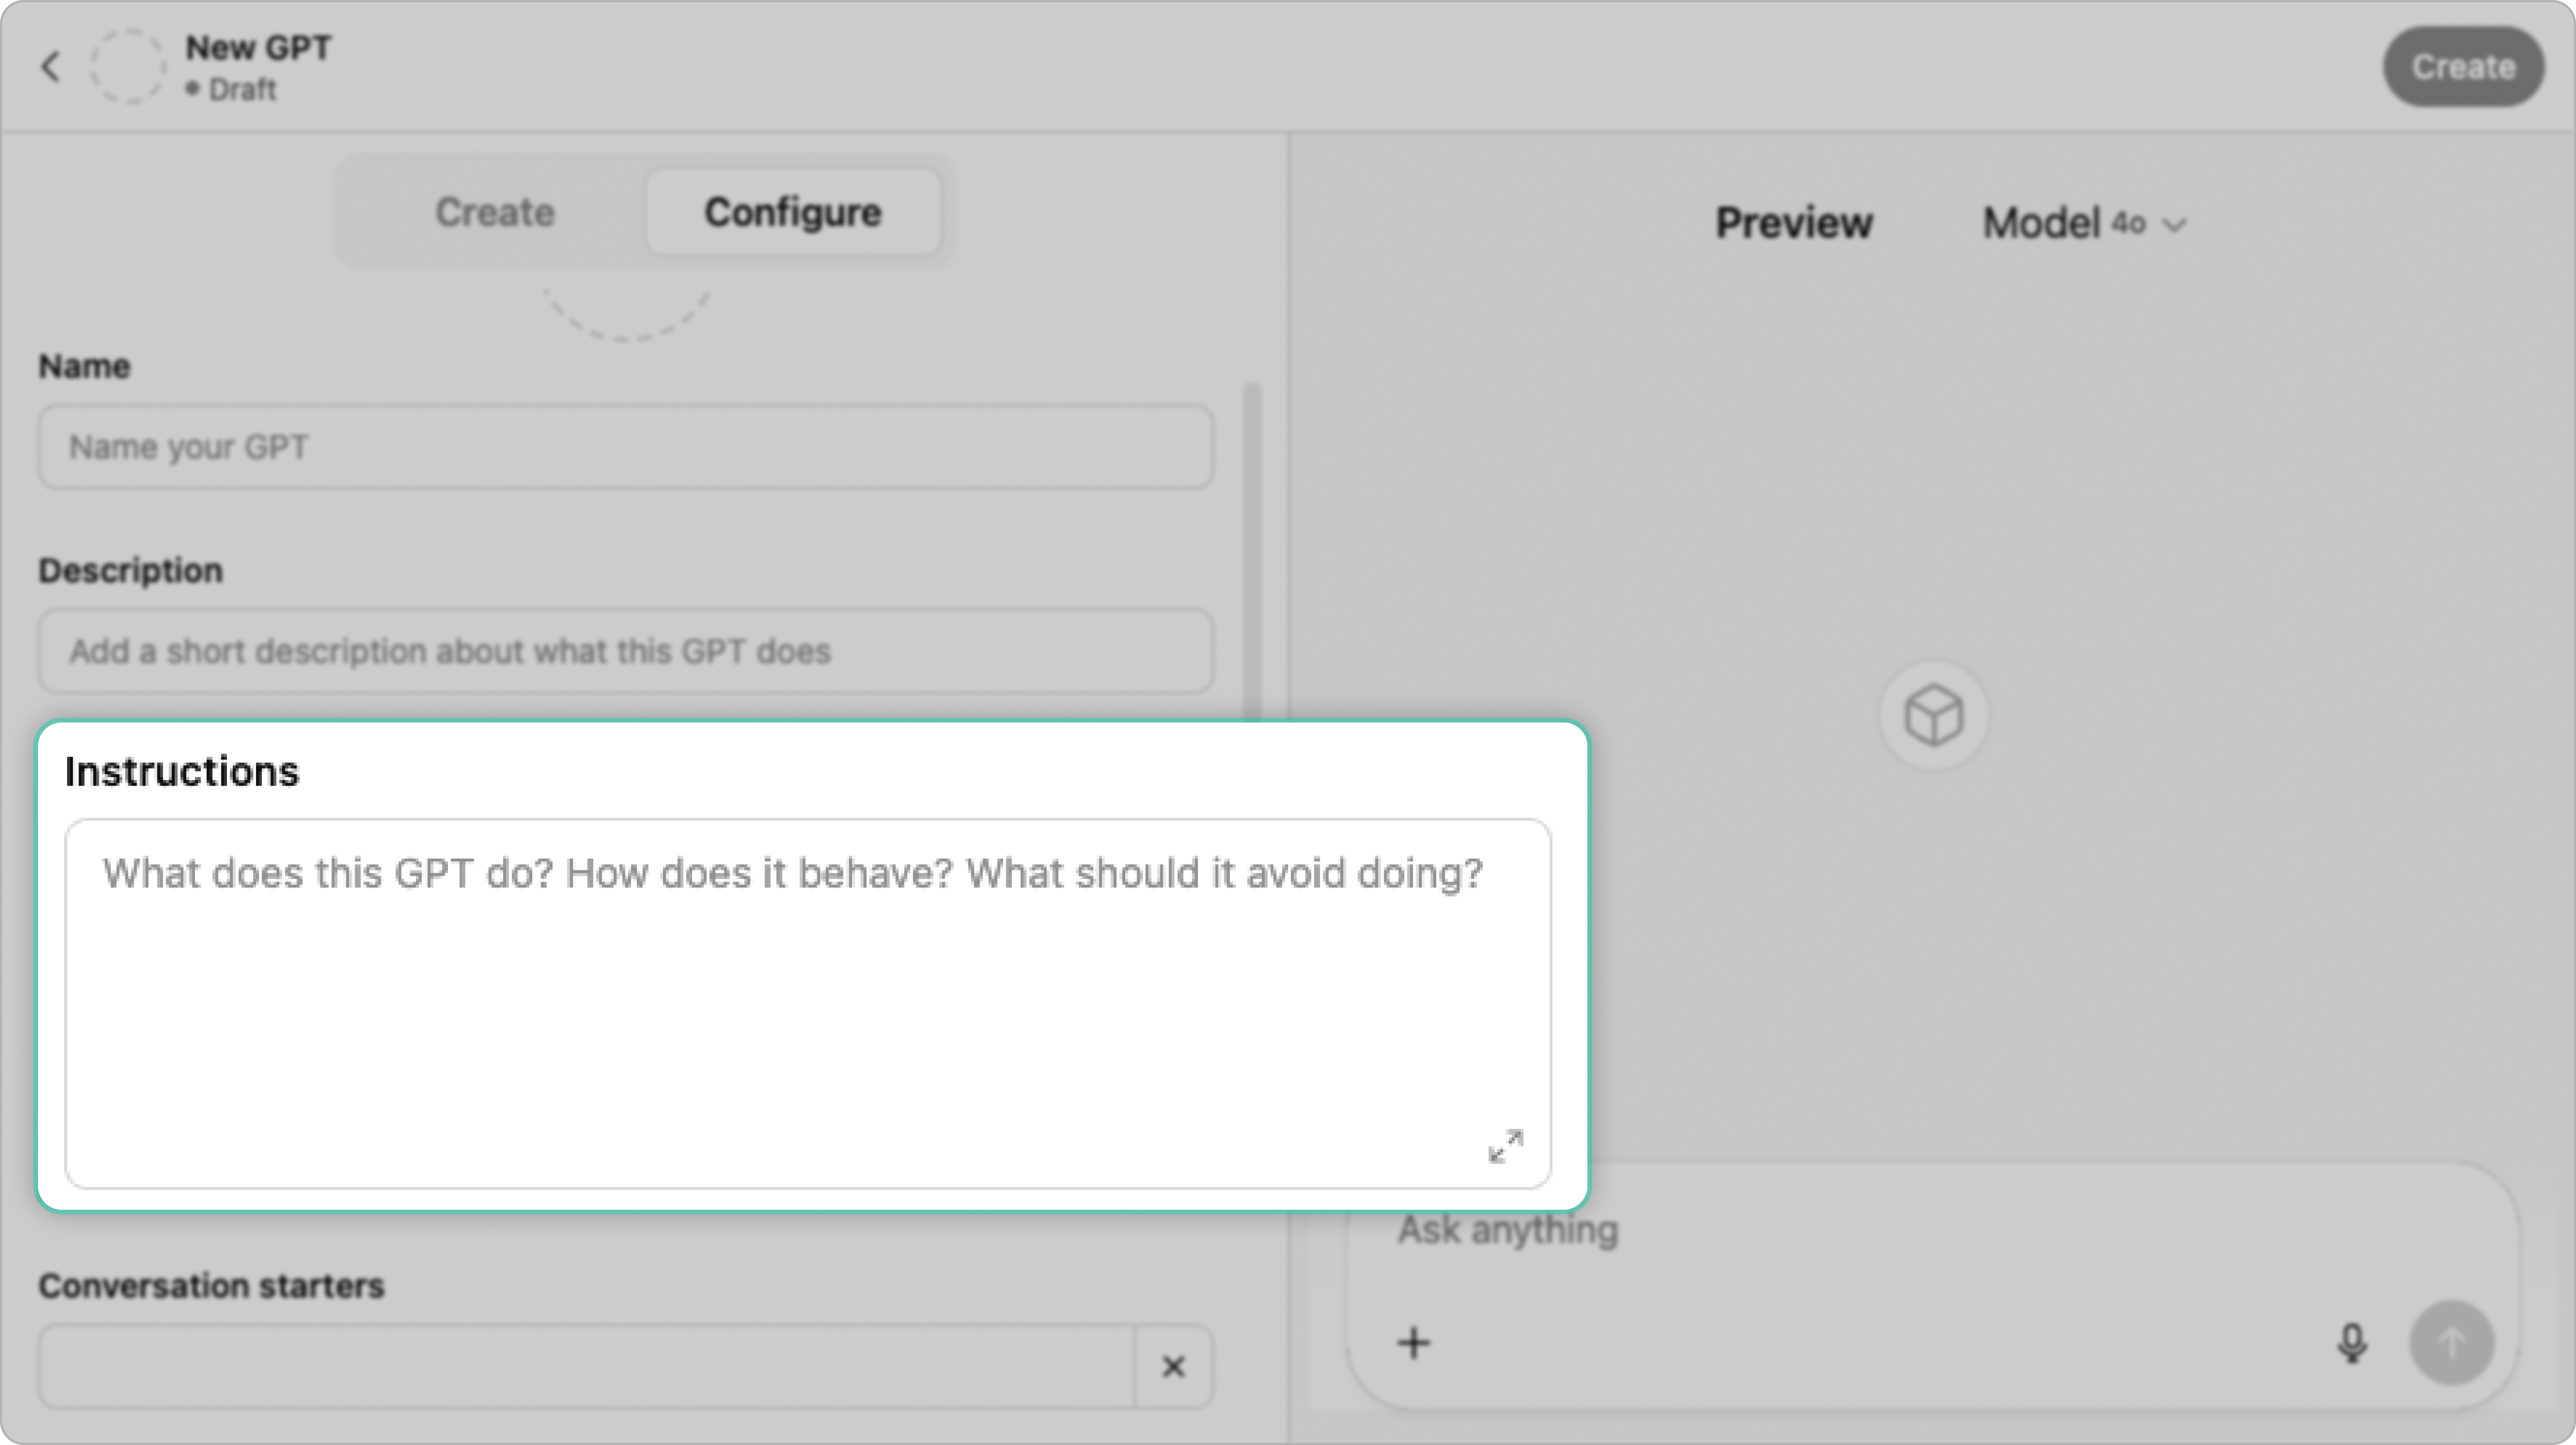Click the cube icon in Preview pane
The image size is (2576, 1445).
1934,716
